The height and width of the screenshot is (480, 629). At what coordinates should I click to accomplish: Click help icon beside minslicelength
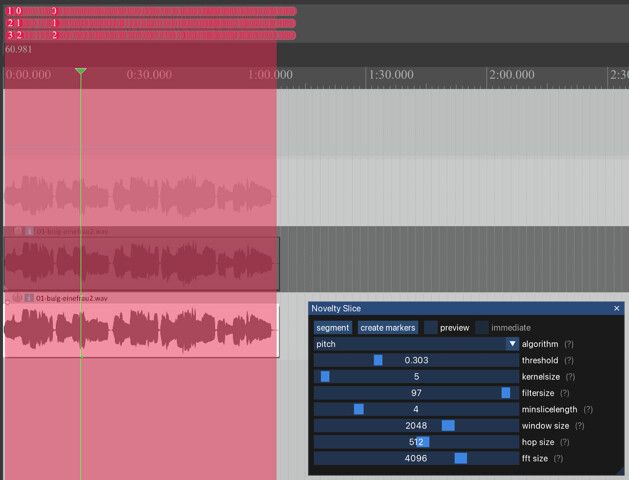588,409
